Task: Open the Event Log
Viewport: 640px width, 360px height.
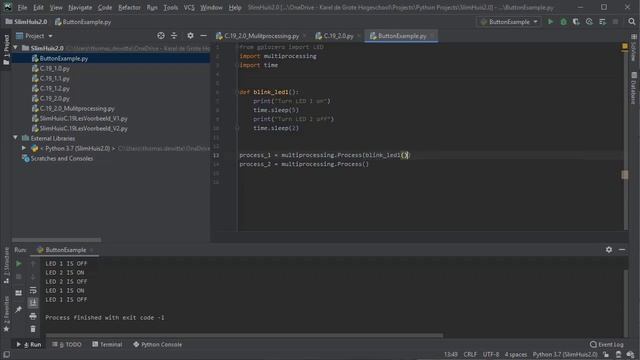Action: pyautogui.click(x=607, y=344)
